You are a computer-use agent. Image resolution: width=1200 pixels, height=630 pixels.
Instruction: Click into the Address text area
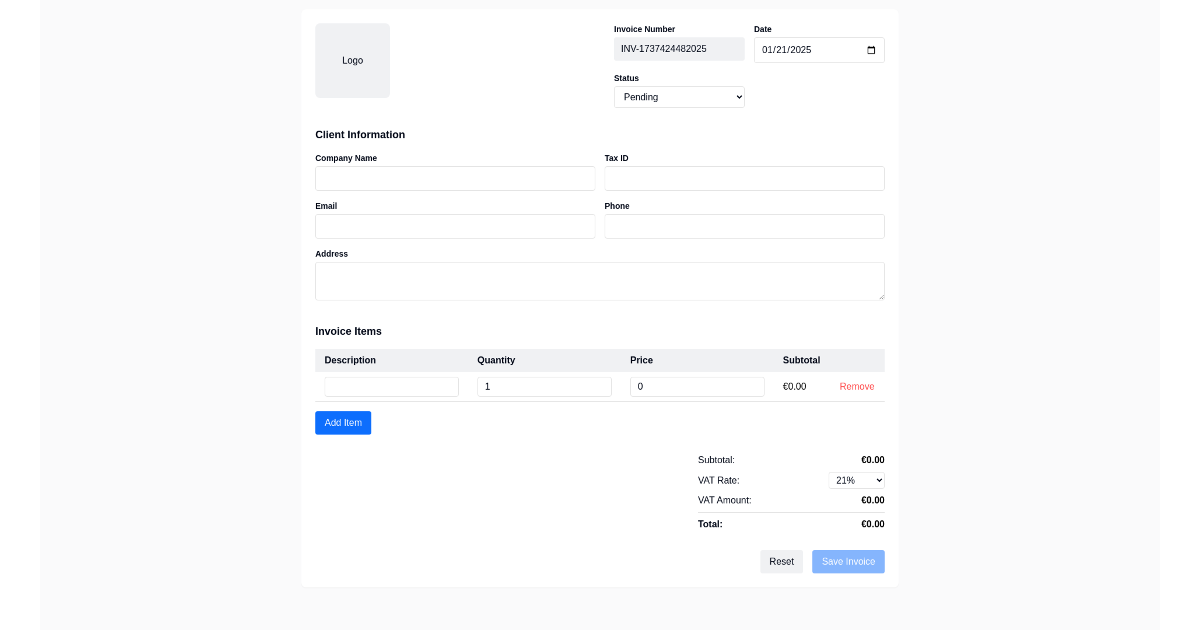coord(600,281)
